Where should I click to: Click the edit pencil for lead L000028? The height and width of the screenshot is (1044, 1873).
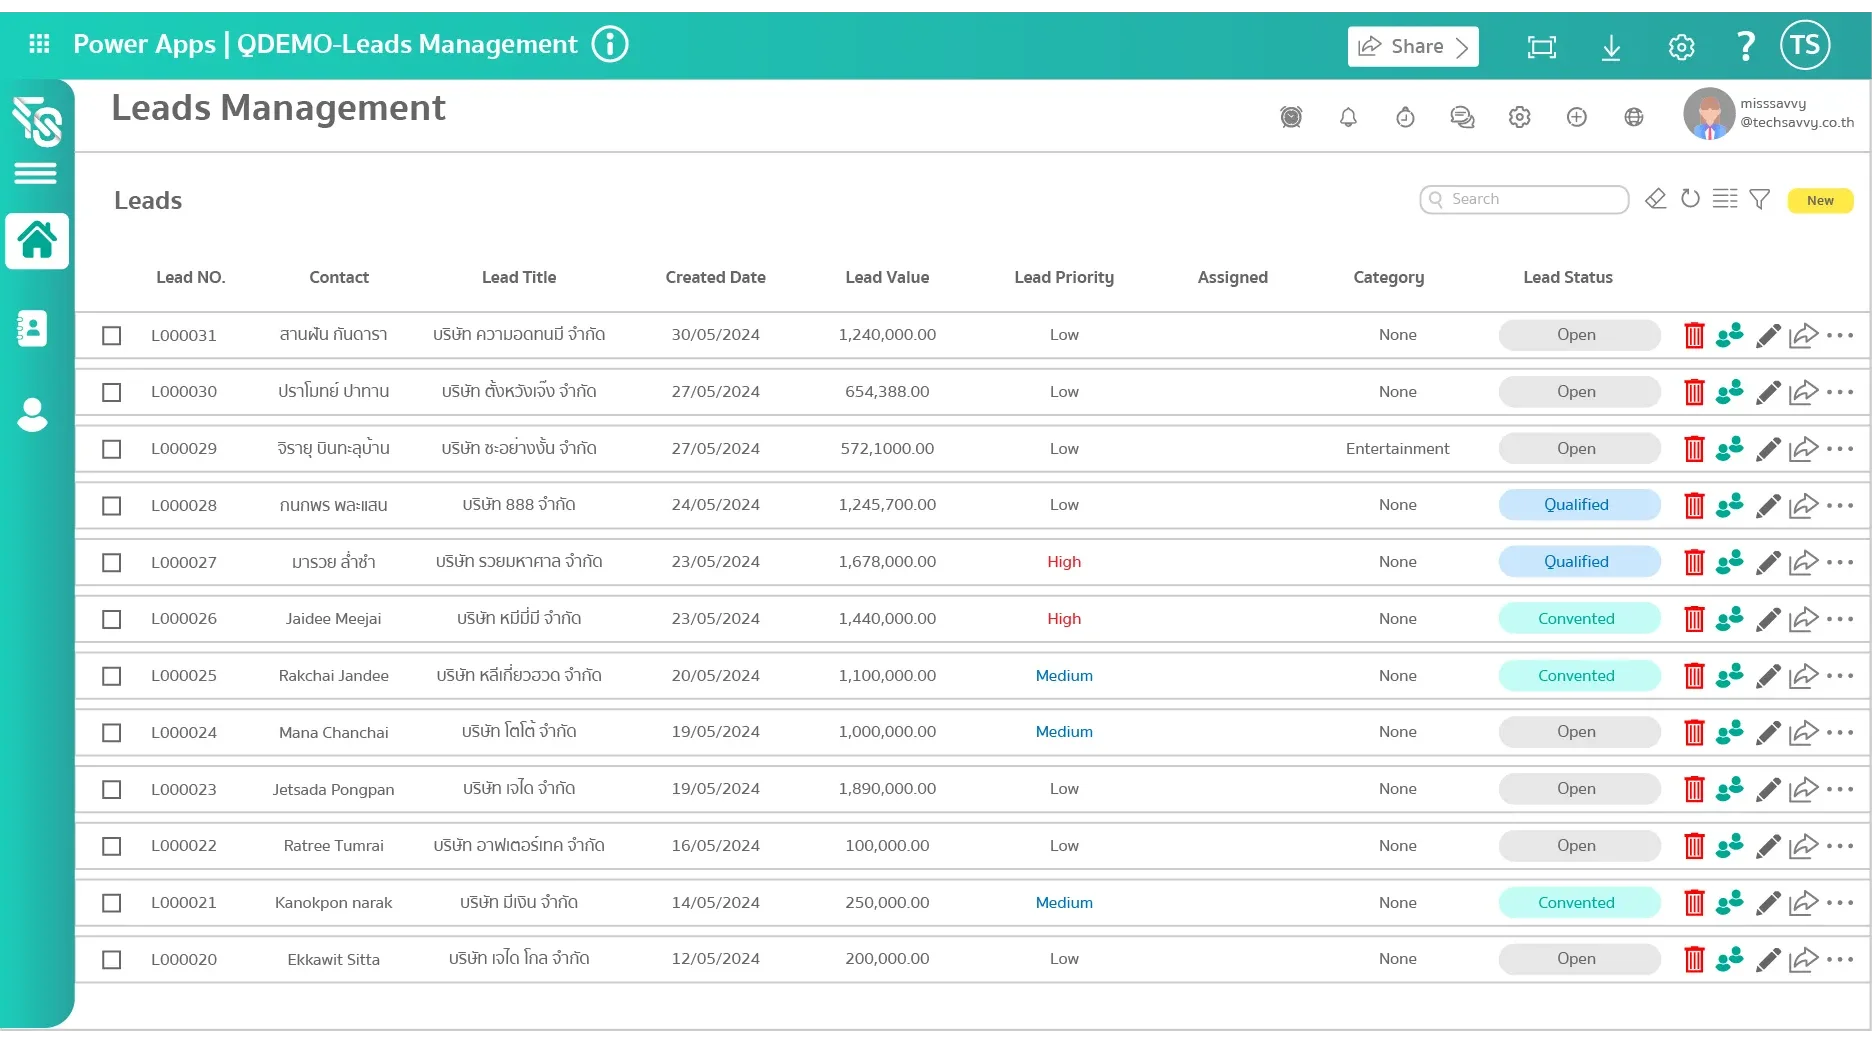(1767, 506)
